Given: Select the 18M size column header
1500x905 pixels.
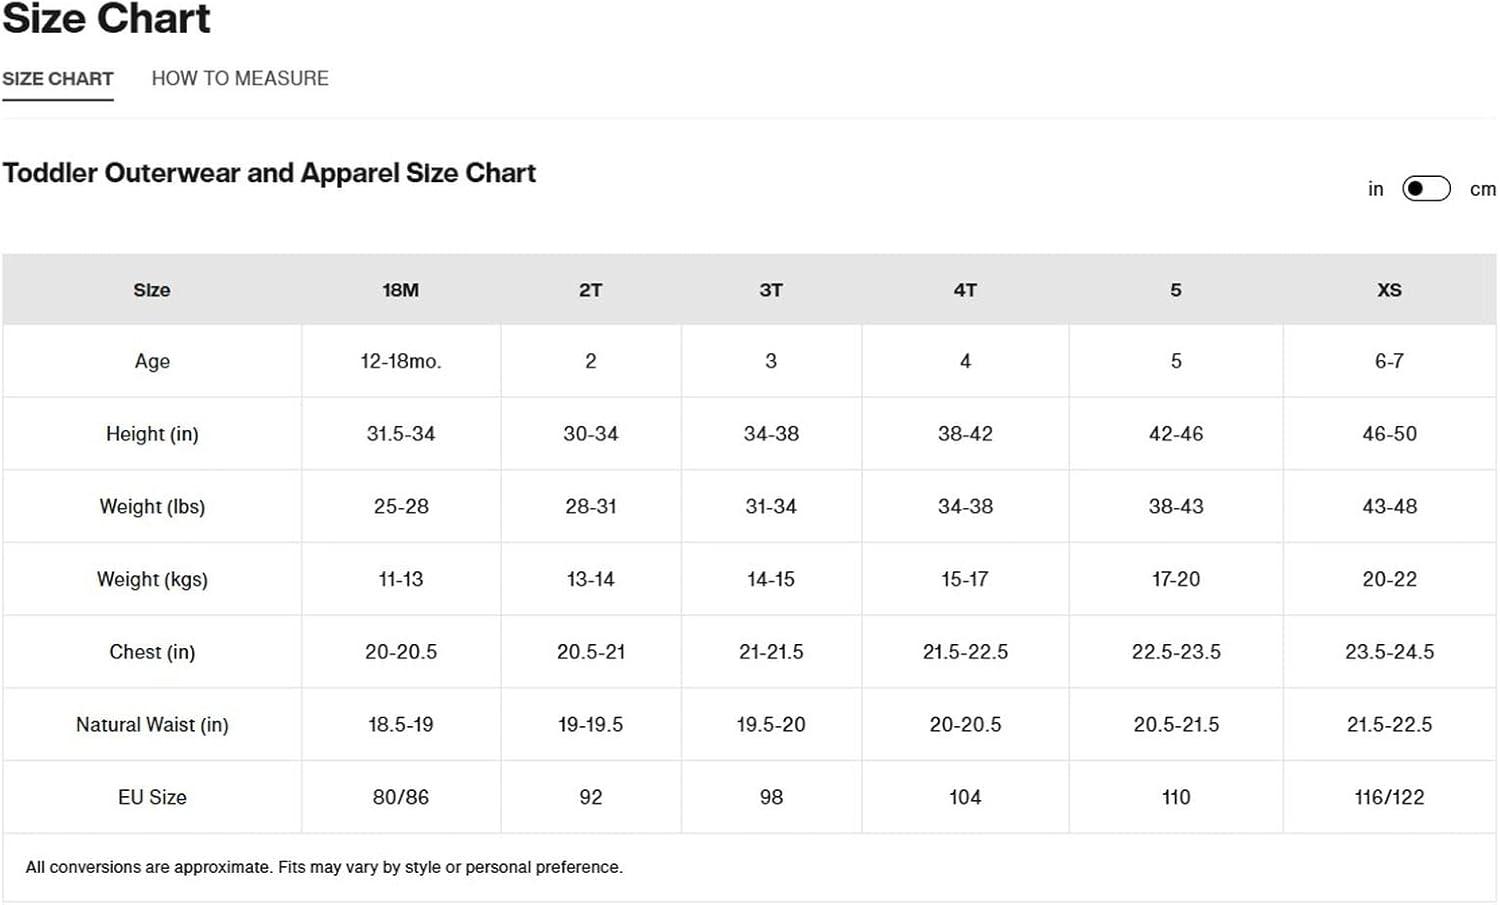Looking at the screenshot, I should (x=400, y=290).
